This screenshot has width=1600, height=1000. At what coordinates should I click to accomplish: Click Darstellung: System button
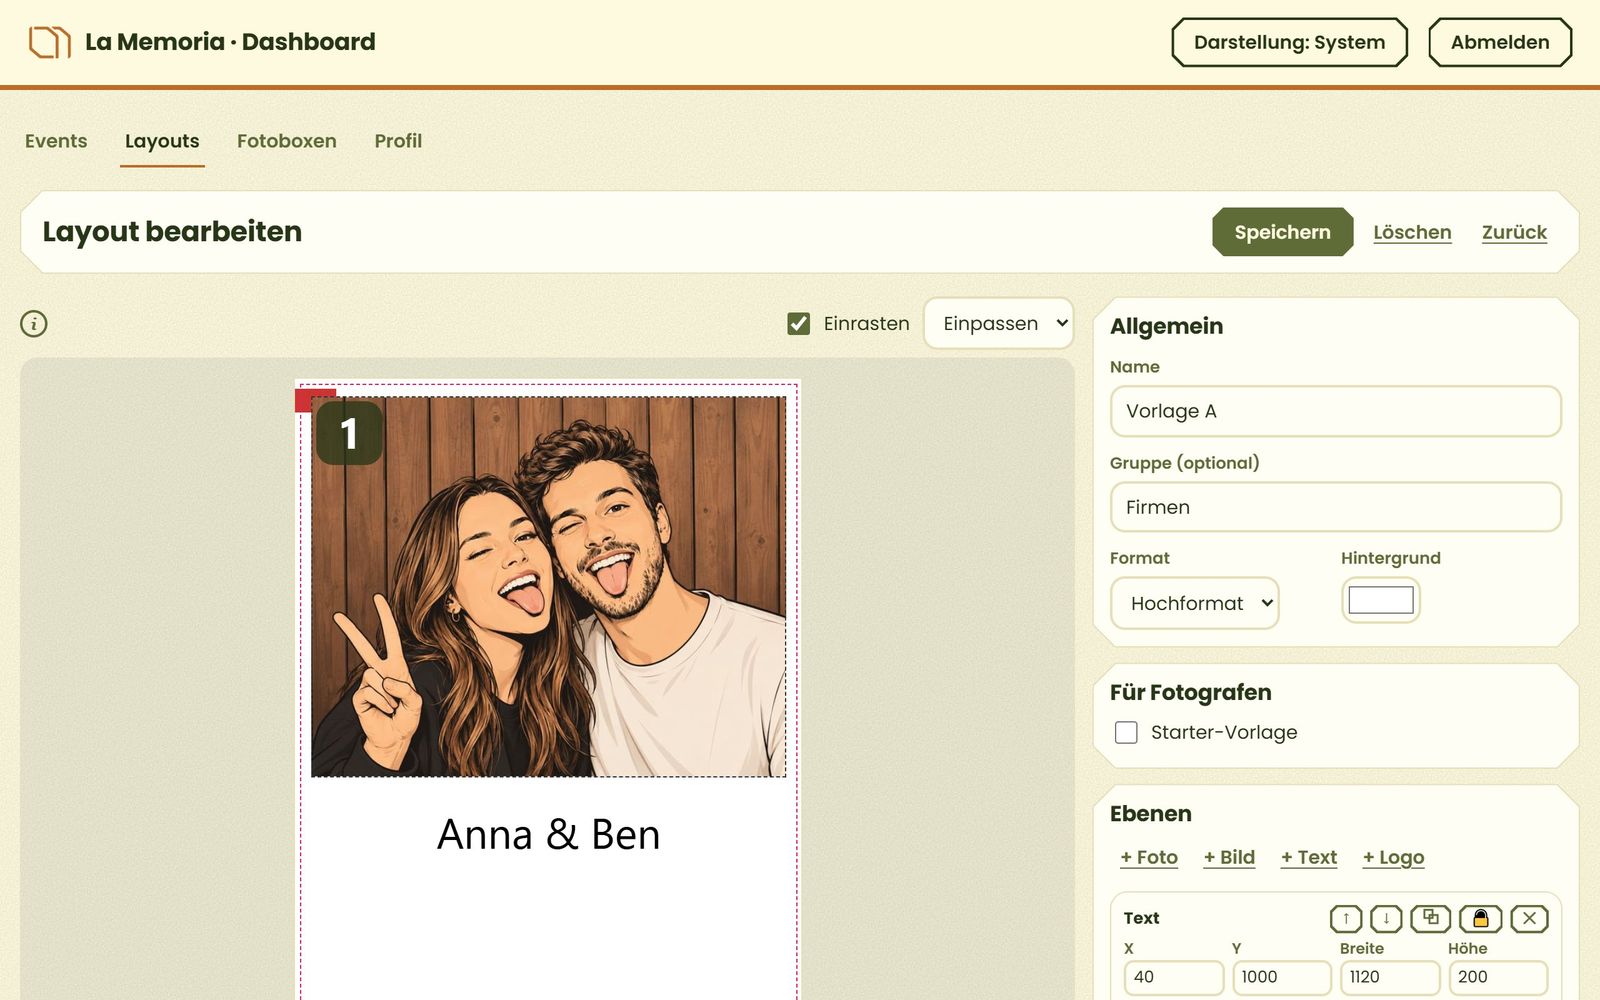click(x=1290, y=42)
